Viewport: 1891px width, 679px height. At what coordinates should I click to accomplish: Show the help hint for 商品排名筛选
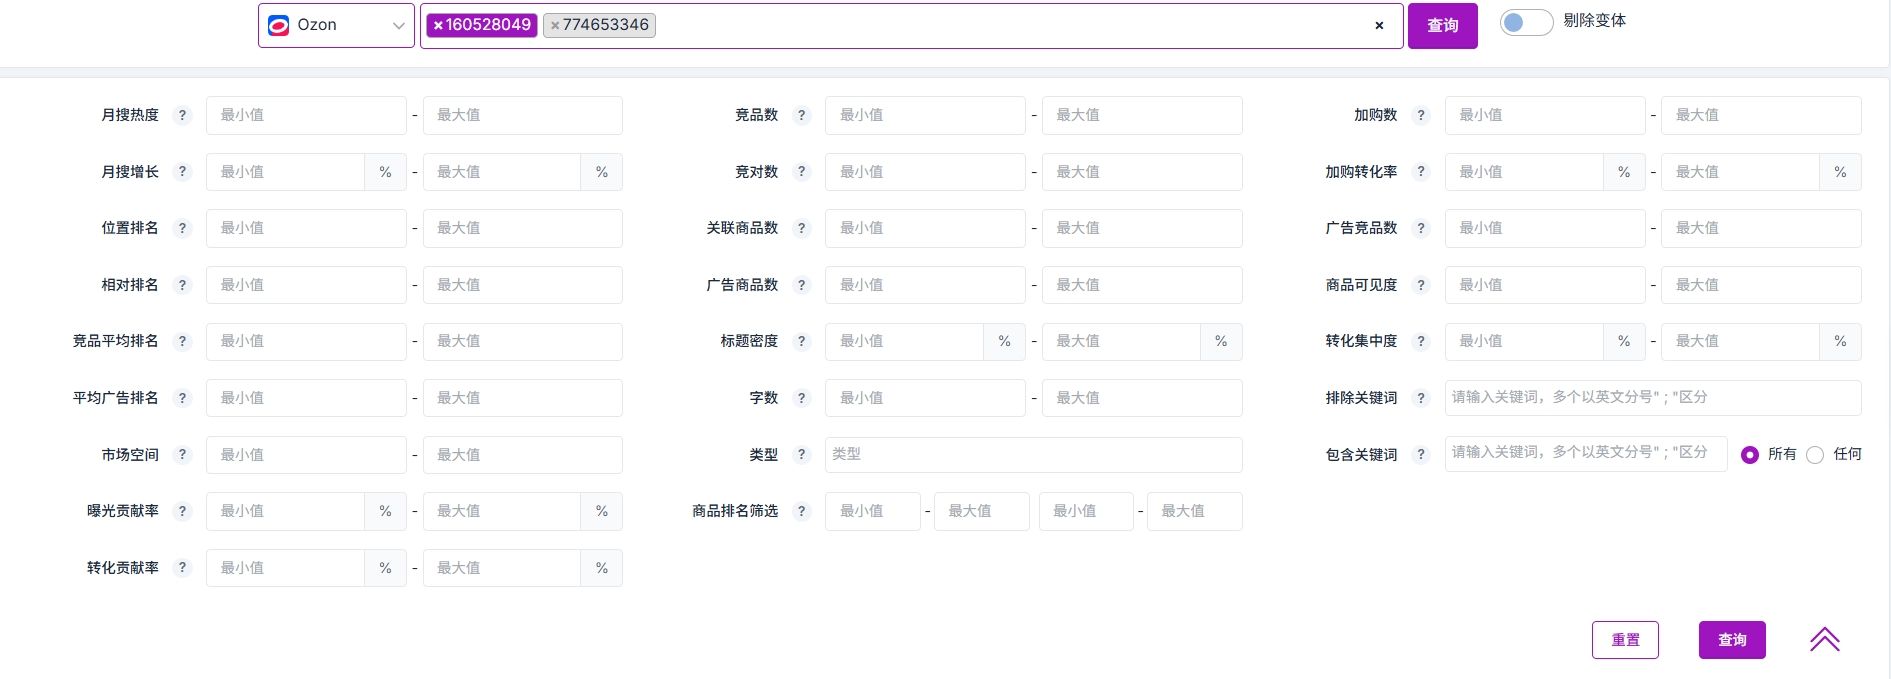(x=801, y=511)
